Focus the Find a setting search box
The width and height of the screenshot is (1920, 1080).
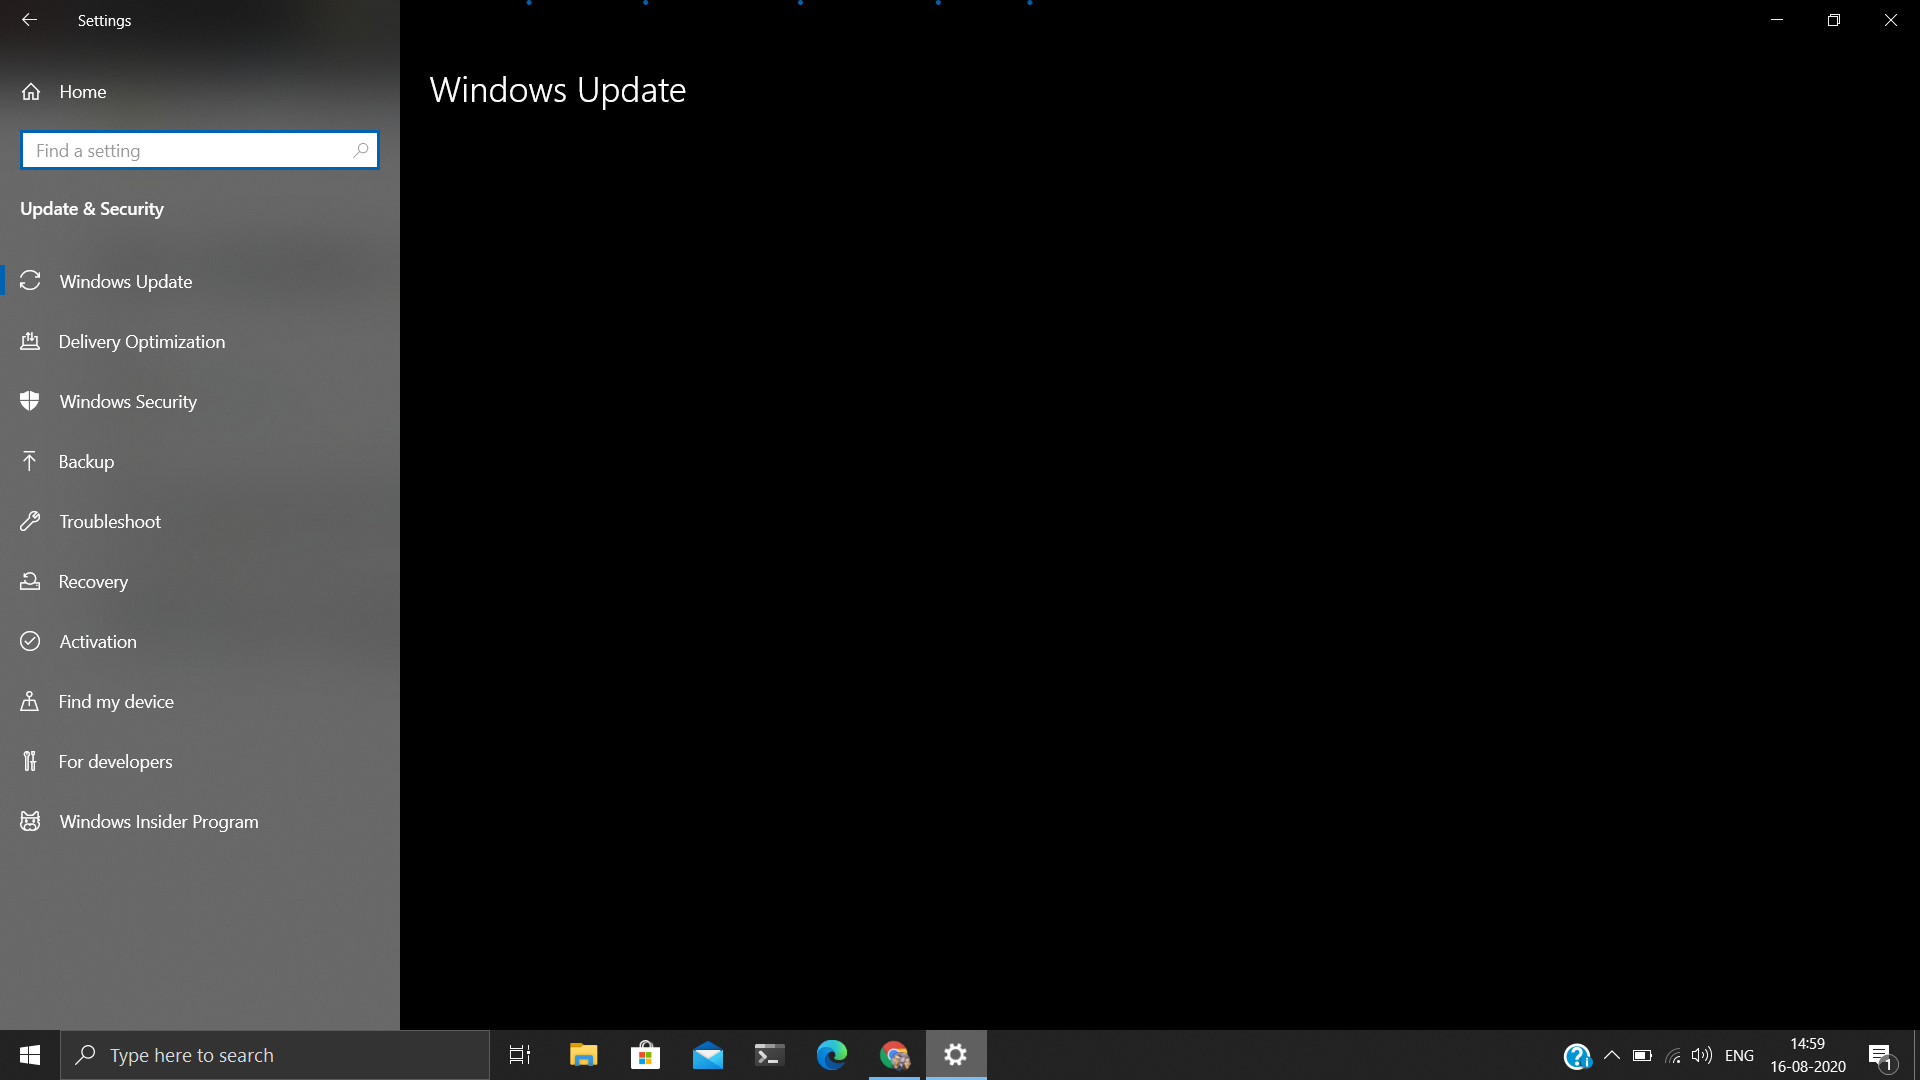point(200,150)
